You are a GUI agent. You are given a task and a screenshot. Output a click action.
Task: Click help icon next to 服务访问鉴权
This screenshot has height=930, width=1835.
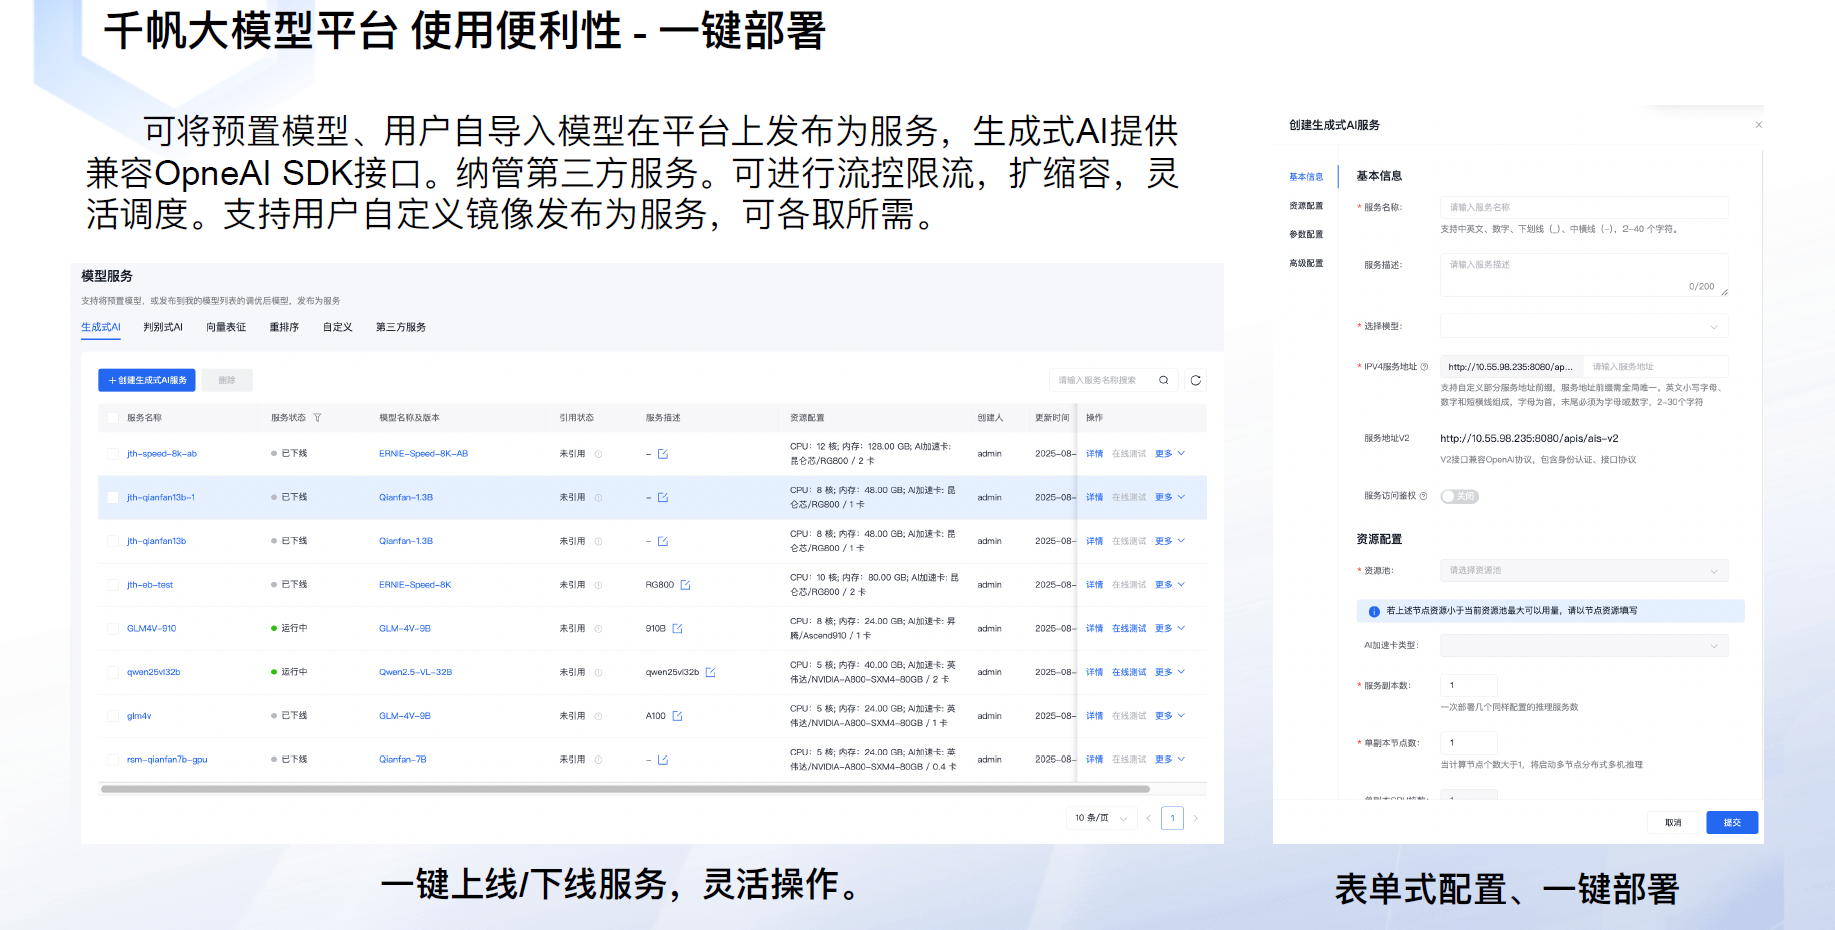coord(1423,496)
